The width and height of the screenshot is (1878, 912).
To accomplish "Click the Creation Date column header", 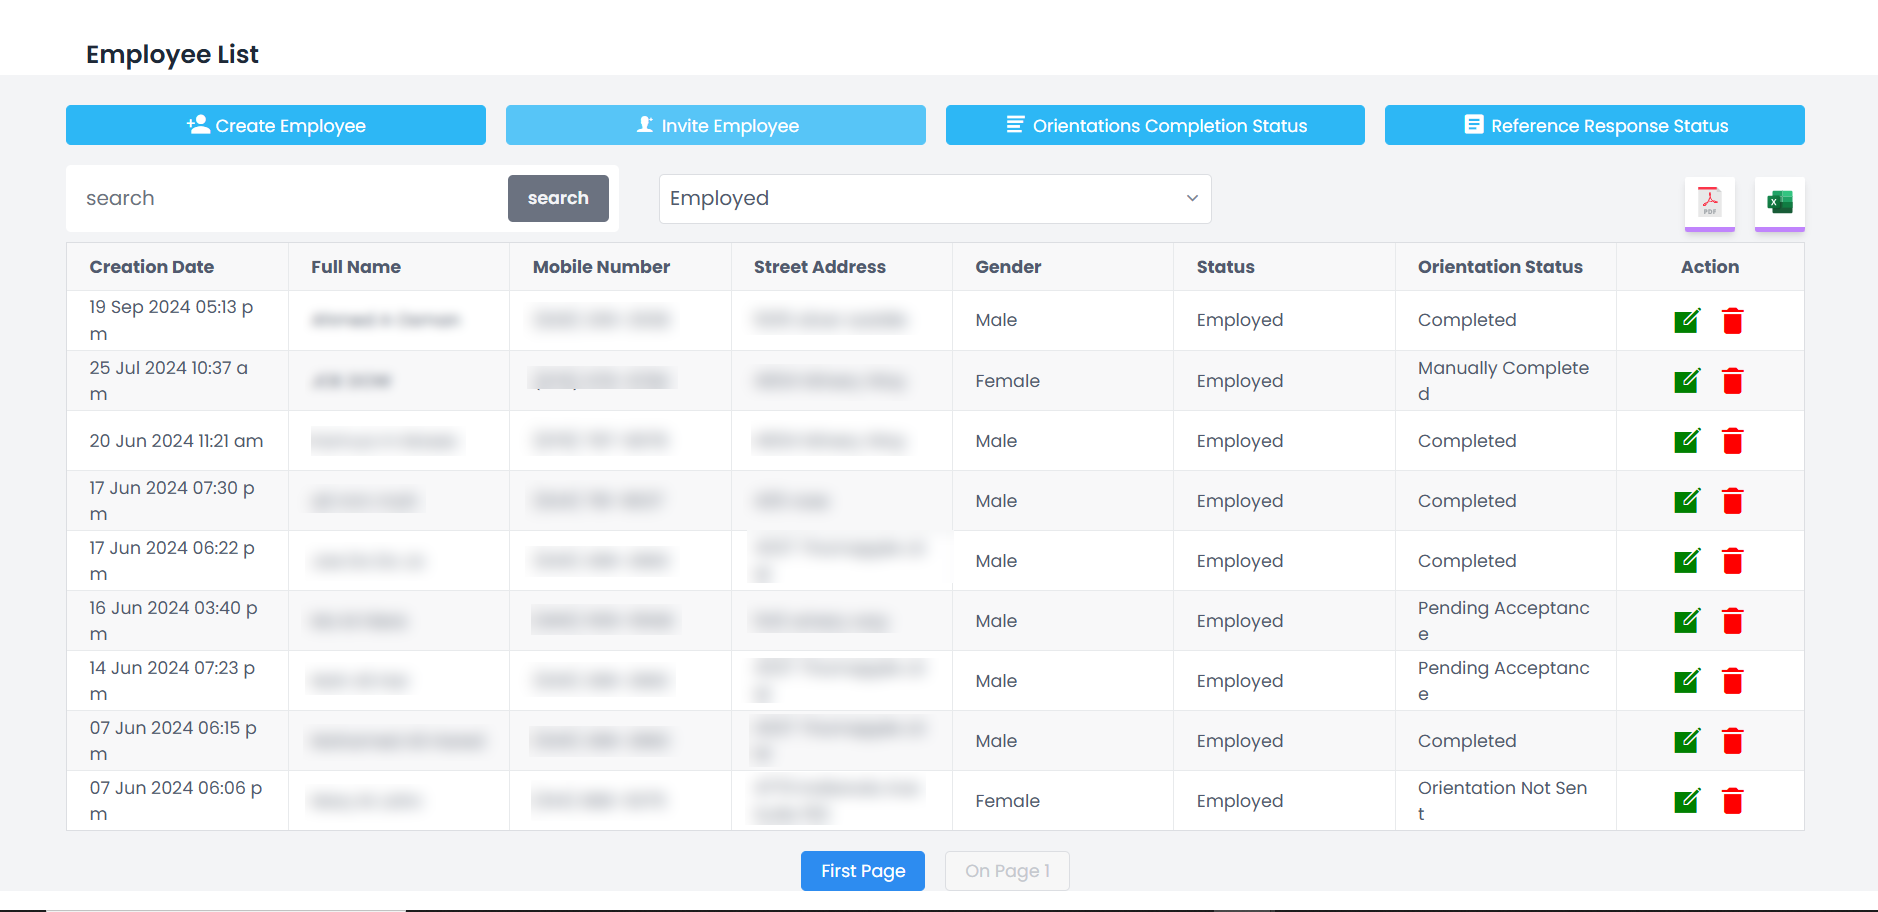I will [152, 267].
